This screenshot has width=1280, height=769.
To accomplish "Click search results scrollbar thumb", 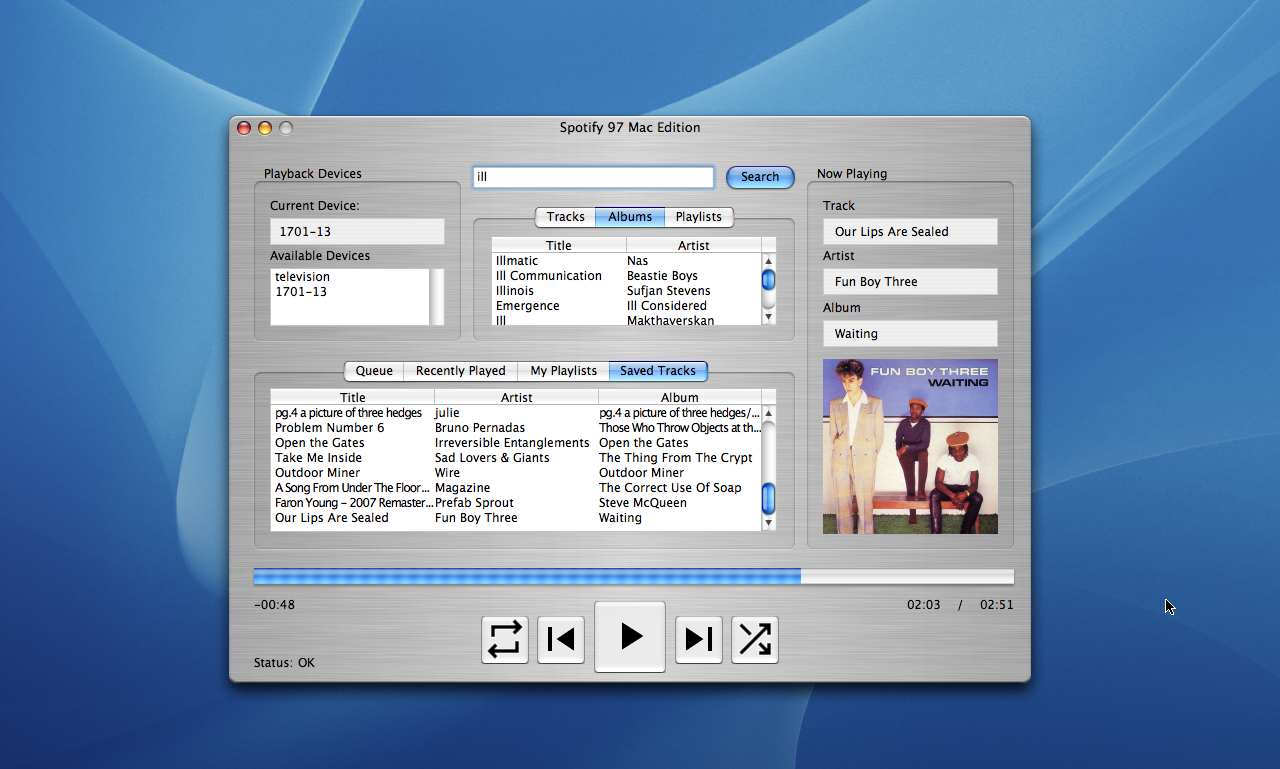I will [769, 280].
